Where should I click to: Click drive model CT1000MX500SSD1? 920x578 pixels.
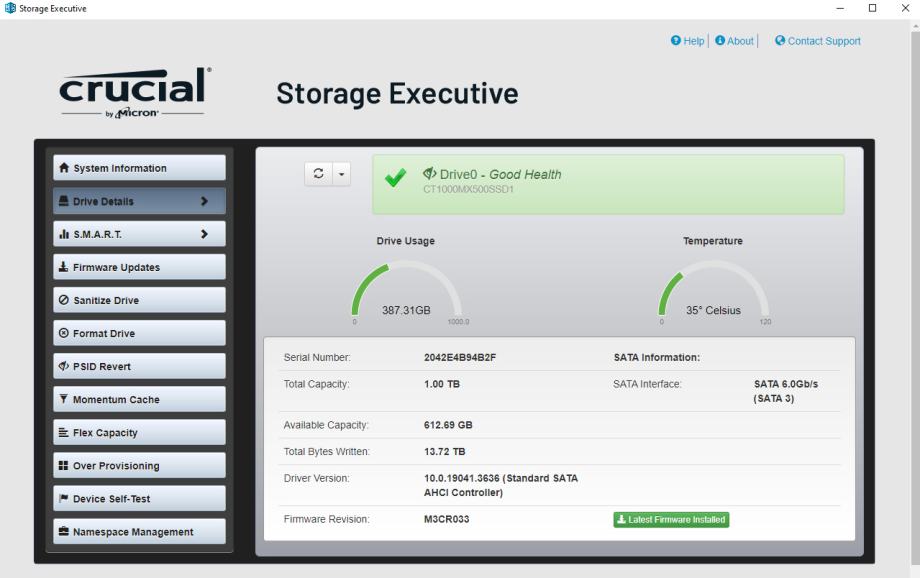[x=468, y=189]
